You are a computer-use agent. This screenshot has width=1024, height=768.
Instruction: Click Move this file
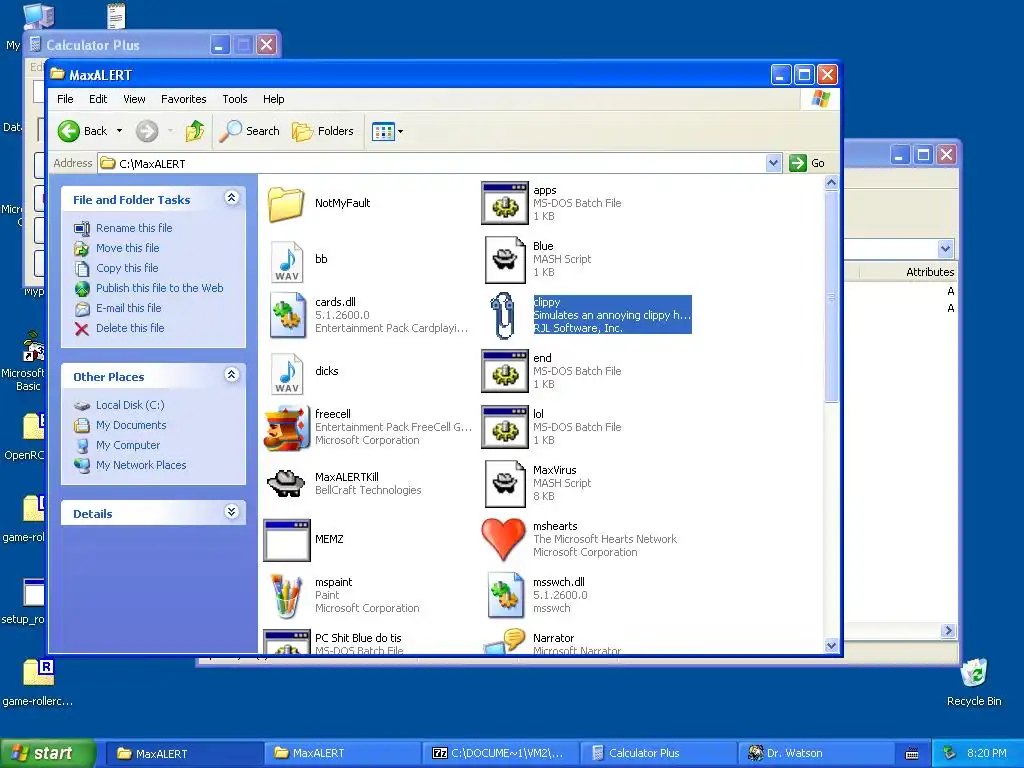pos(127,248)
